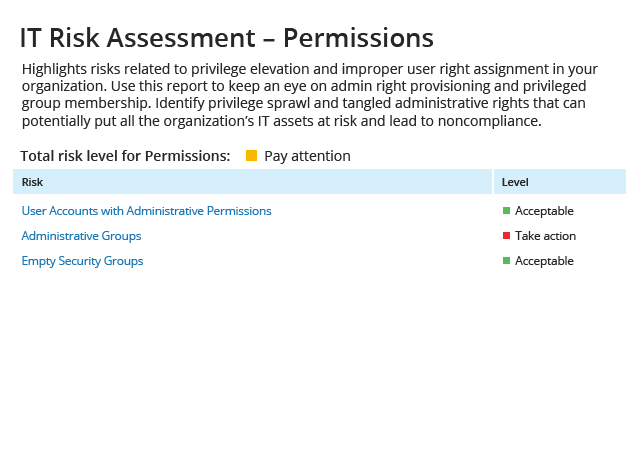Image resolution: width=640 pixels, height=450 pixels.
Task: Click Acceptable label in User Accounts row
Action: coord(544,211)
